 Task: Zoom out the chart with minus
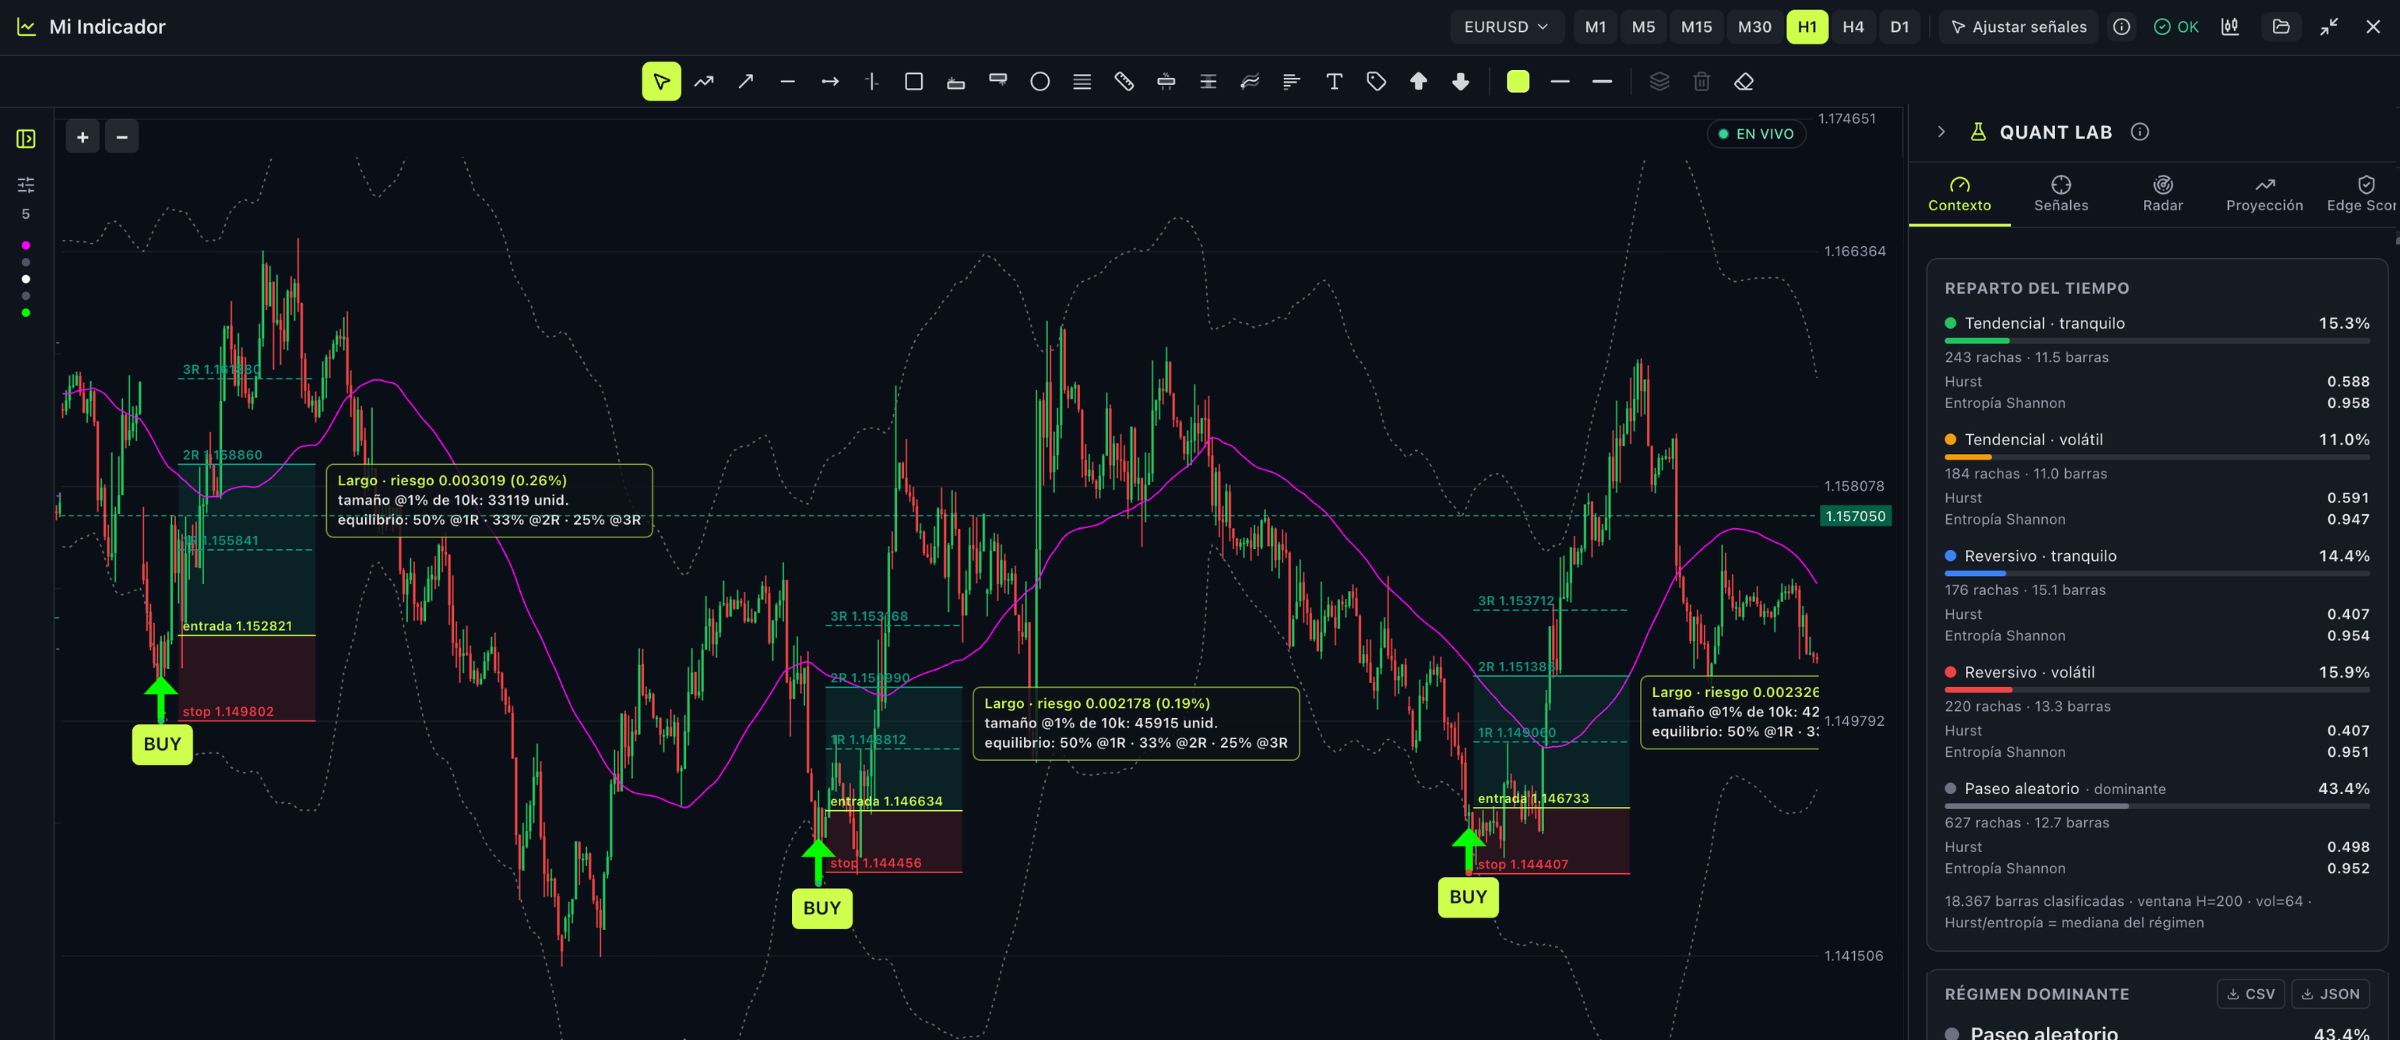(122, 137)
